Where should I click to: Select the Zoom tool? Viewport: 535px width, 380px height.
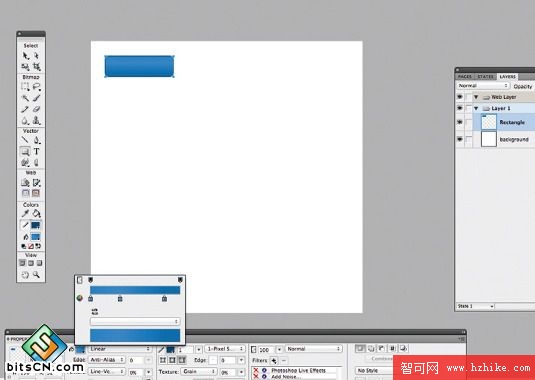click(x=36, y=275)
